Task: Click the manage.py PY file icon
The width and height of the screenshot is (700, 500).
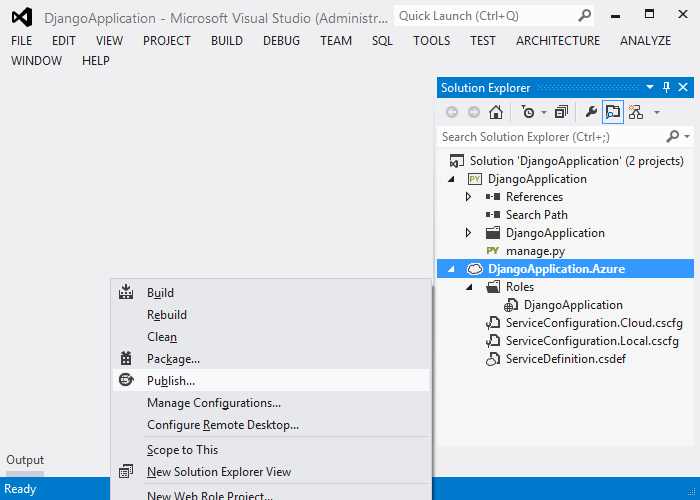Action: point(493,251)
